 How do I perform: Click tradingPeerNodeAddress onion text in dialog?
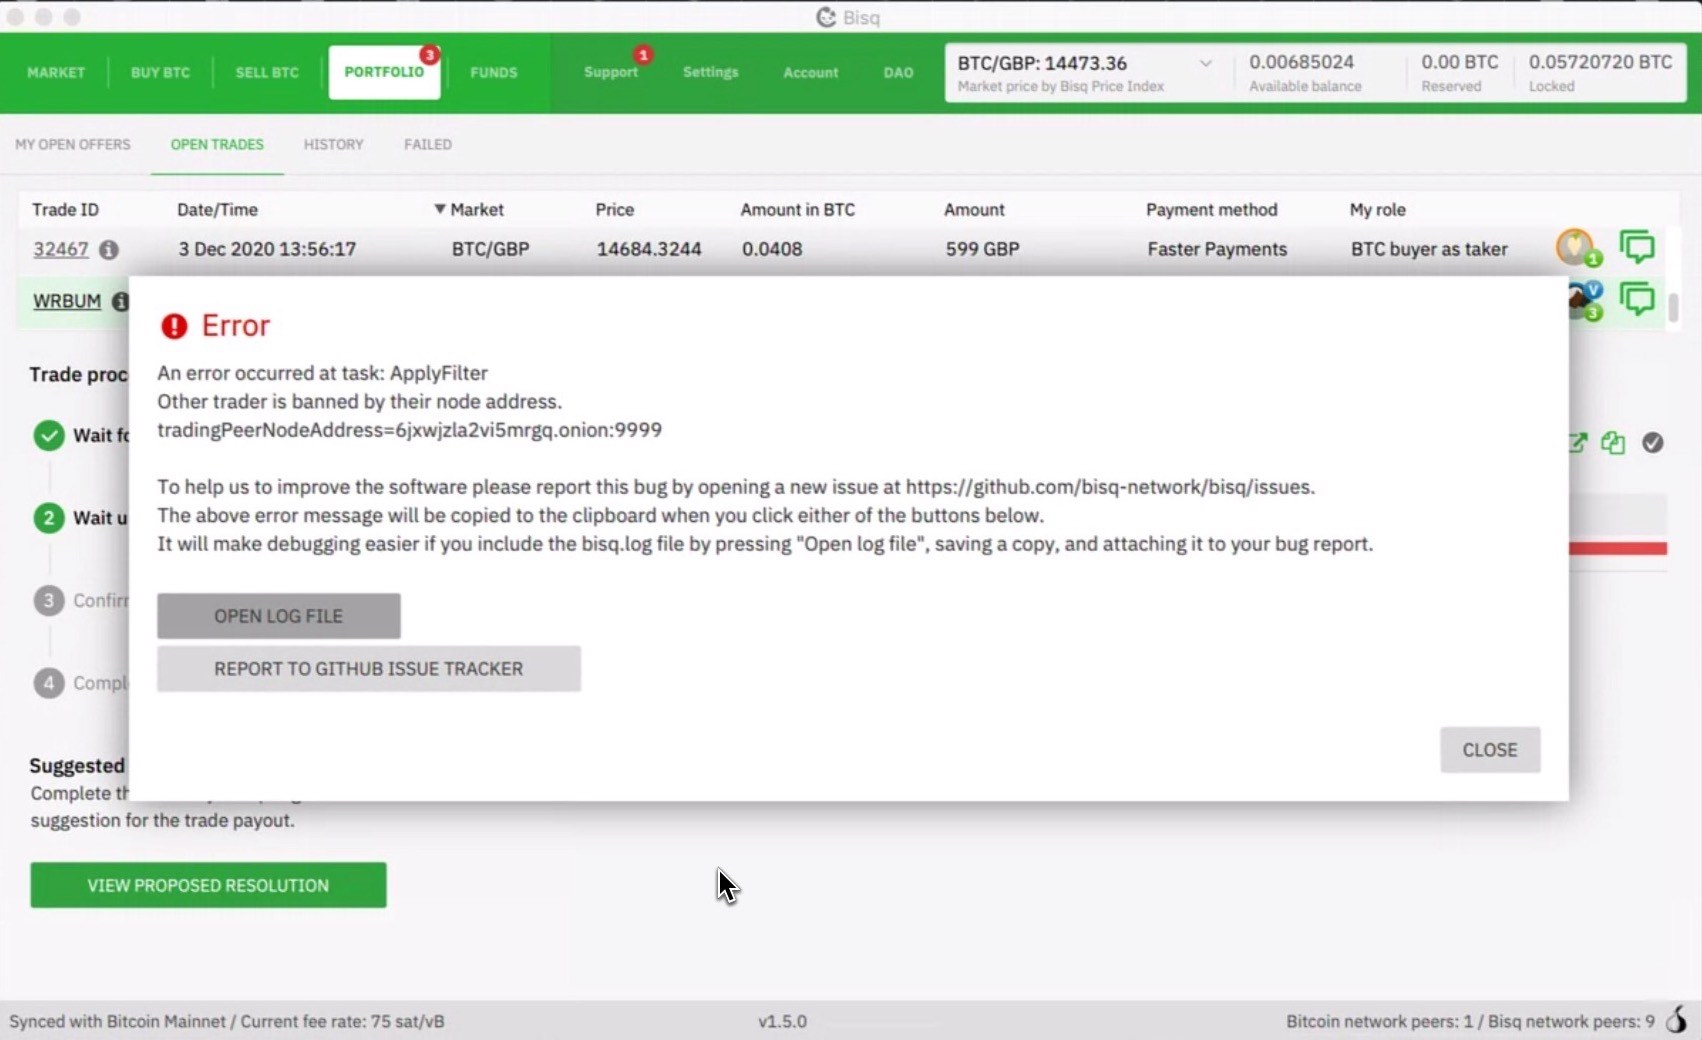pos(409,430)
